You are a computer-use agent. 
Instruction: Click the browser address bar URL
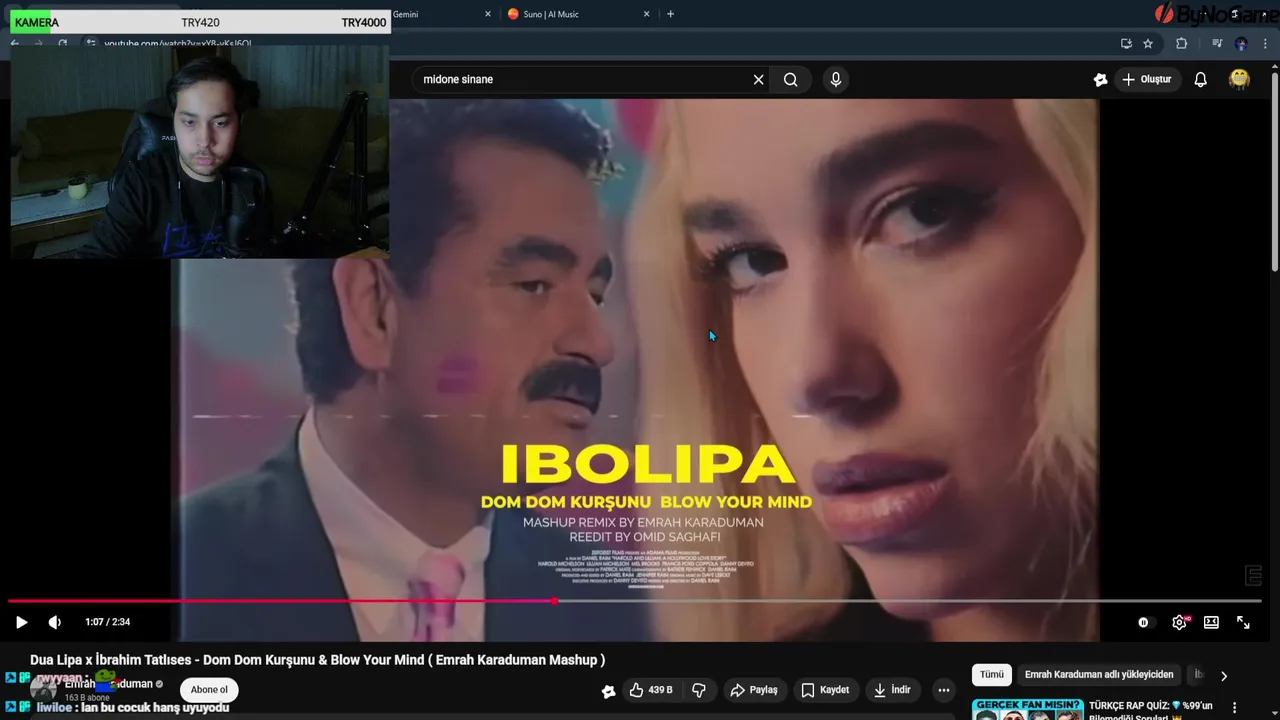[x=178, y=43]
